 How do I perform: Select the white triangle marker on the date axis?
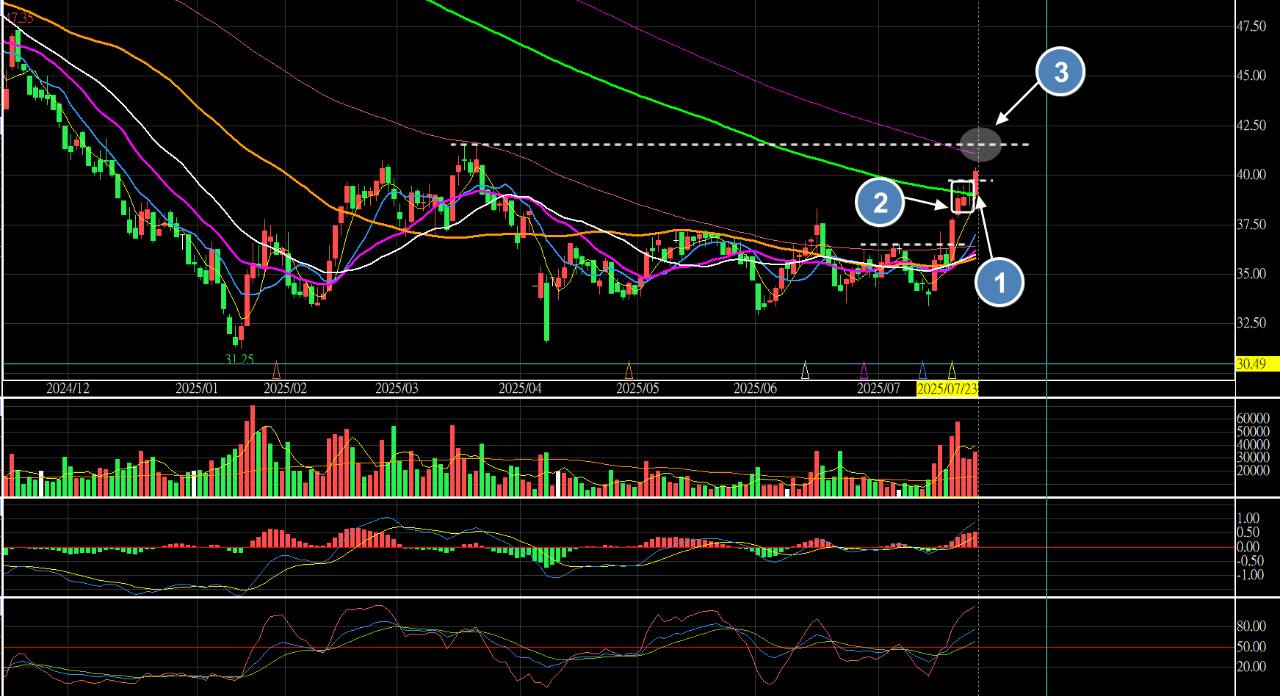click(805, 371)
